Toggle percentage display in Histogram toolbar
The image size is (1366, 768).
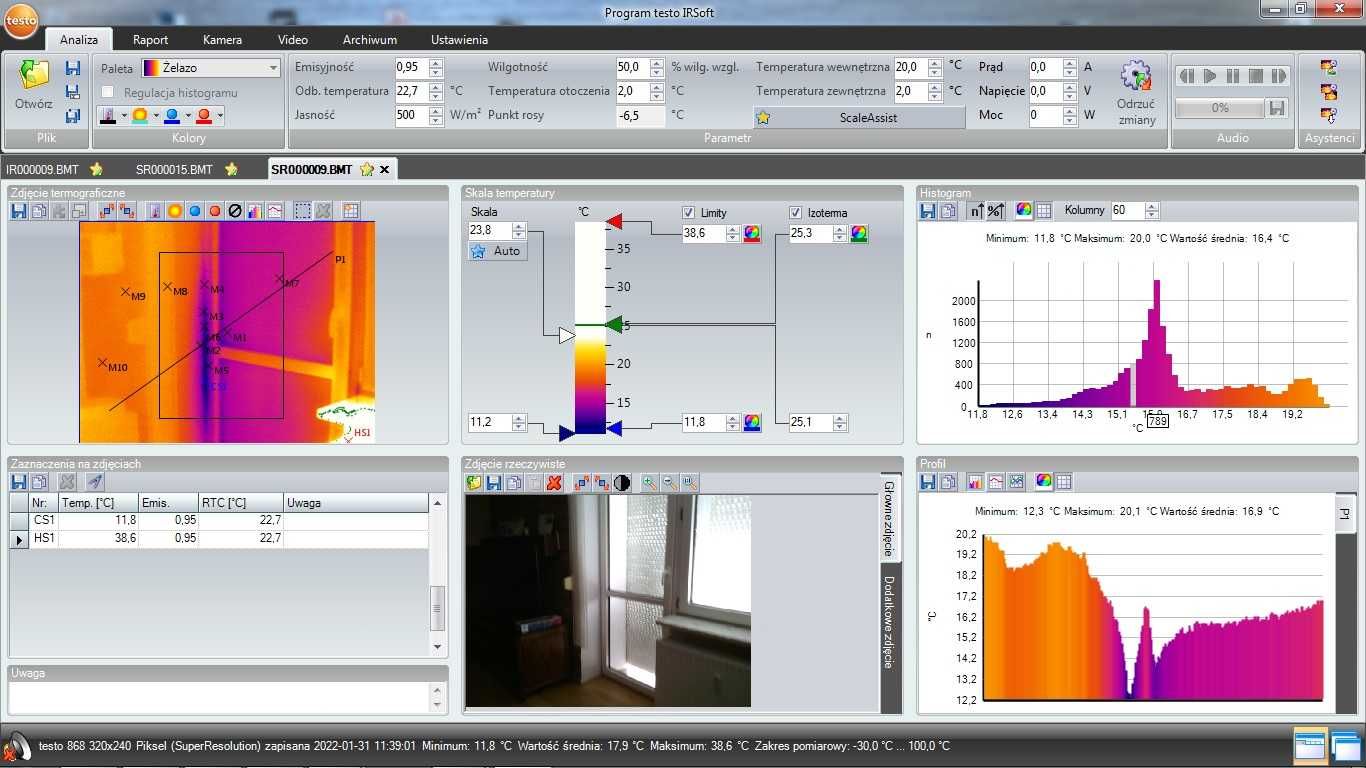point(996,211)
